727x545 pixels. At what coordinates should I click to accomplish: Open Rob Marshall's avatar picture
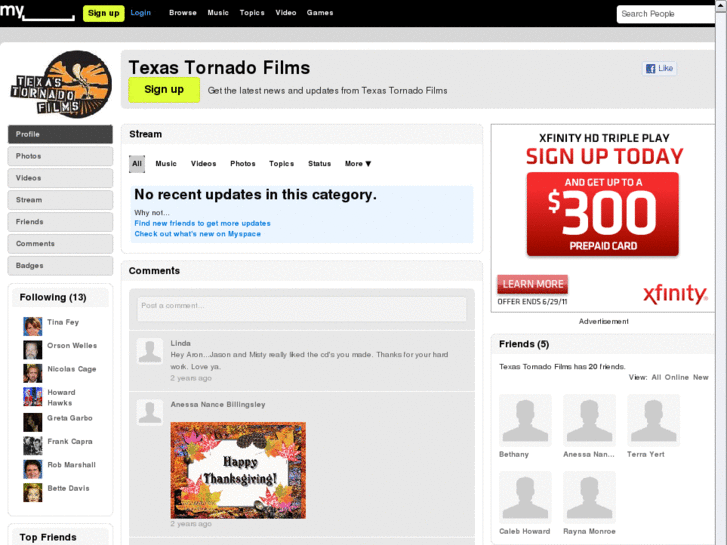[32, 469]
